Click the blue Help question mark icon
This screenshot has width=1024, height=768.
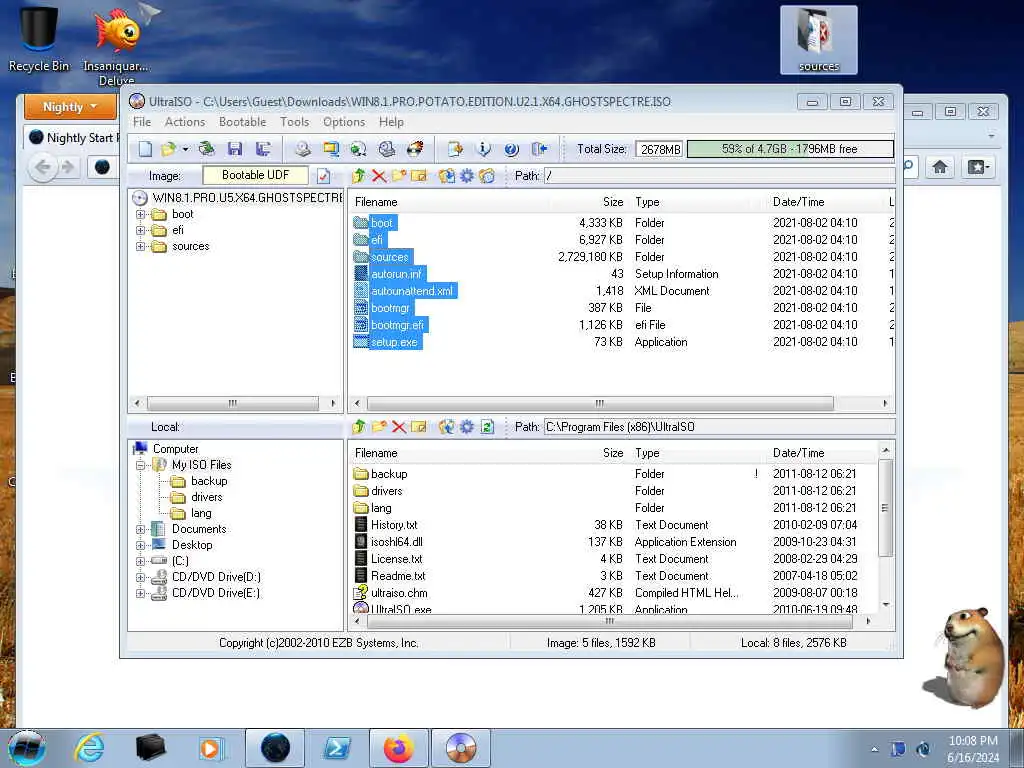pos(511,150)
